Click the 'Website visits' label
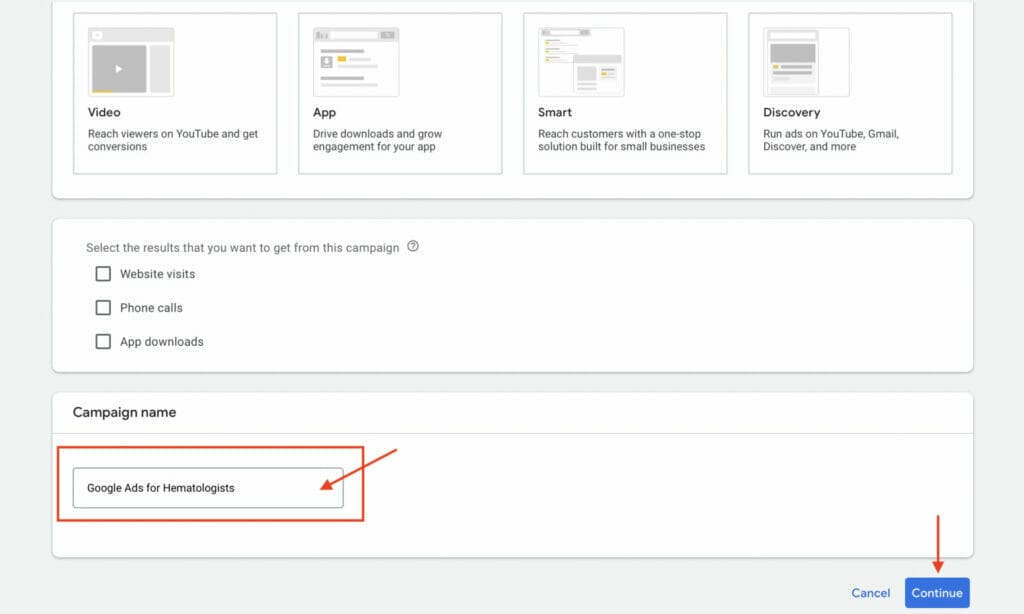This screenshot has height=614, width=1024. 157,274
